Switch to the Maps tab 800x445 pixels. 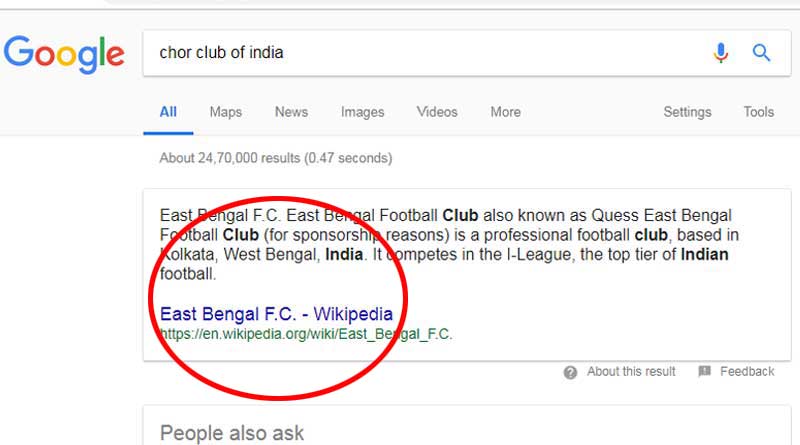(226, 112)
